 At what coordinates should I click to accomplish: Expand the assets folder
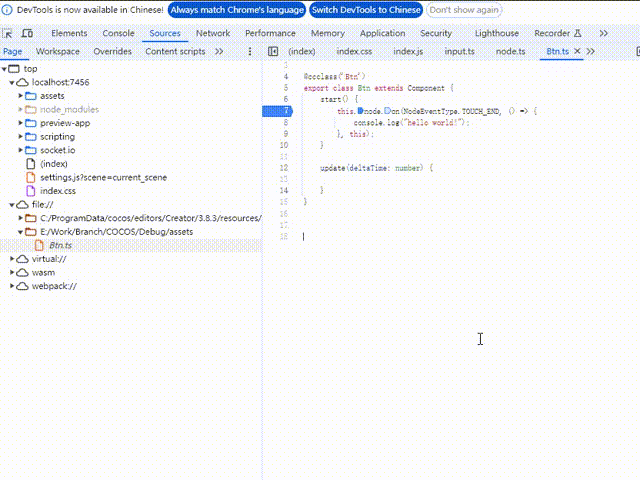pyautogui.click(x=20, y=96)
